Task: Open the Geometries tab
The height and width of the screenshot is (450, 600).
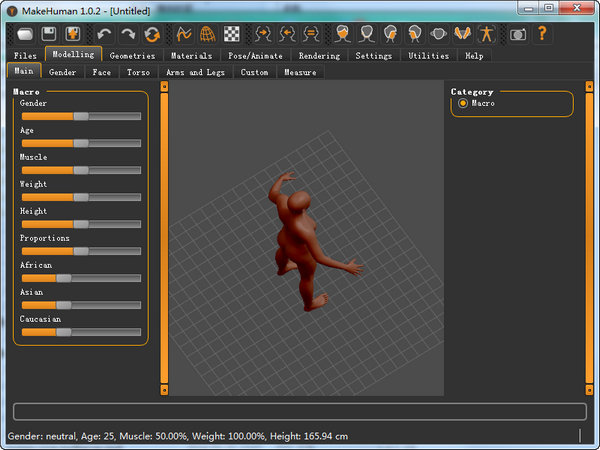Action: coord(132,56)
